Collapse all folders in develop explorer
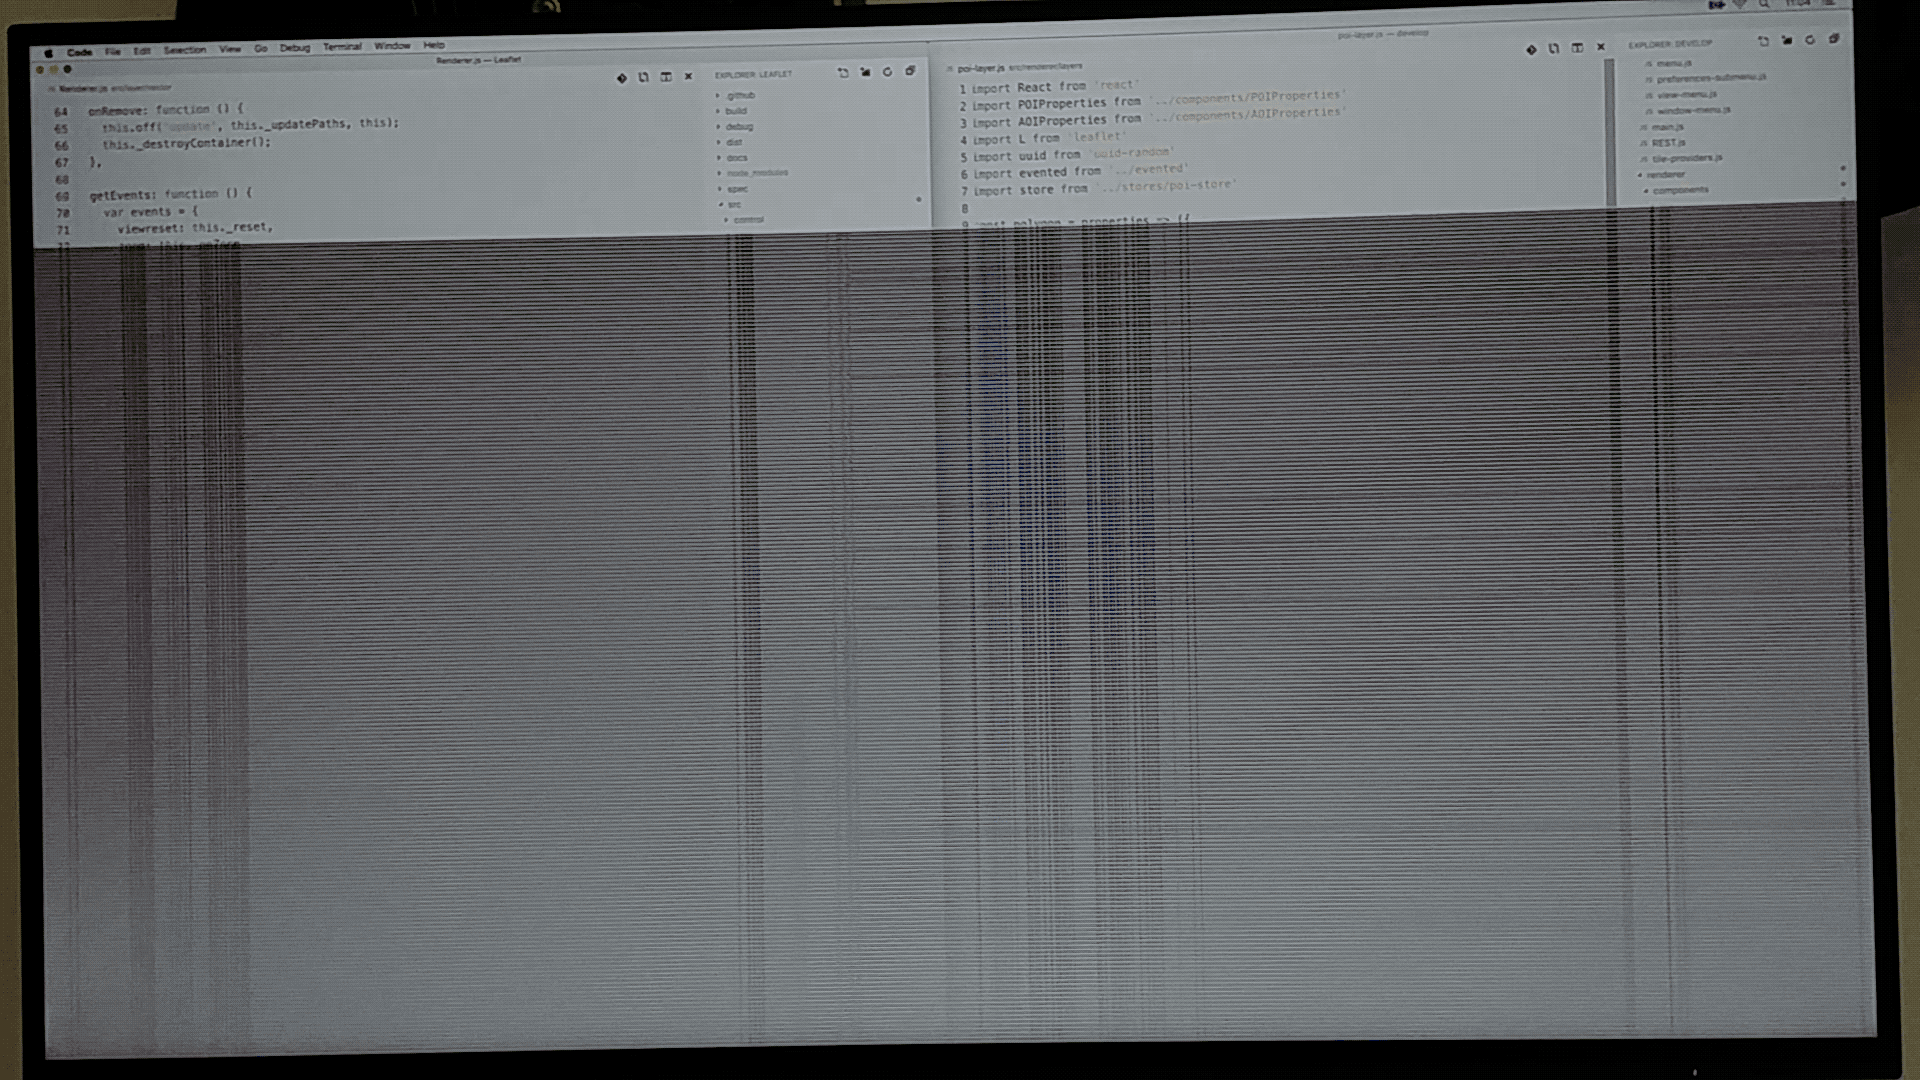 click(x=1834, y=40)
